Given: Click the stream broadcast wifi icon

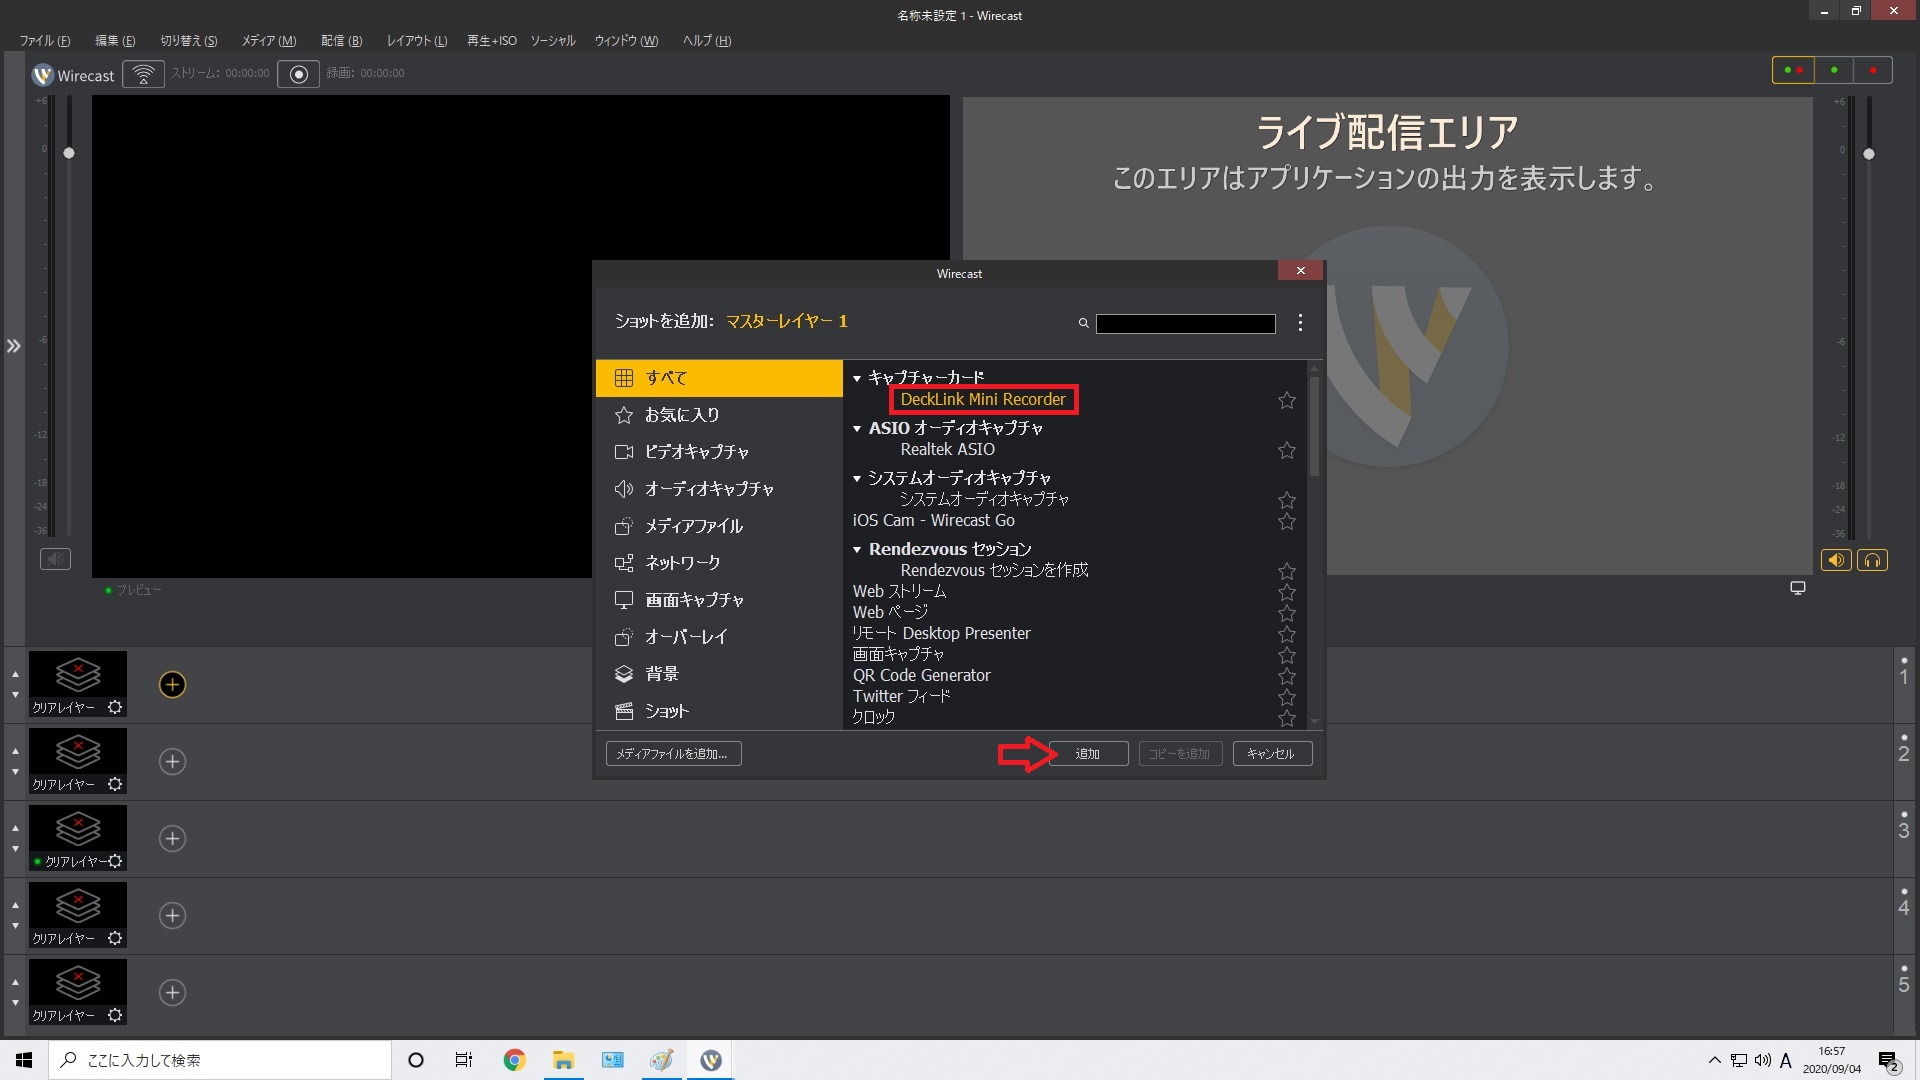Looking at the screenshot, I should click(143, 74).
